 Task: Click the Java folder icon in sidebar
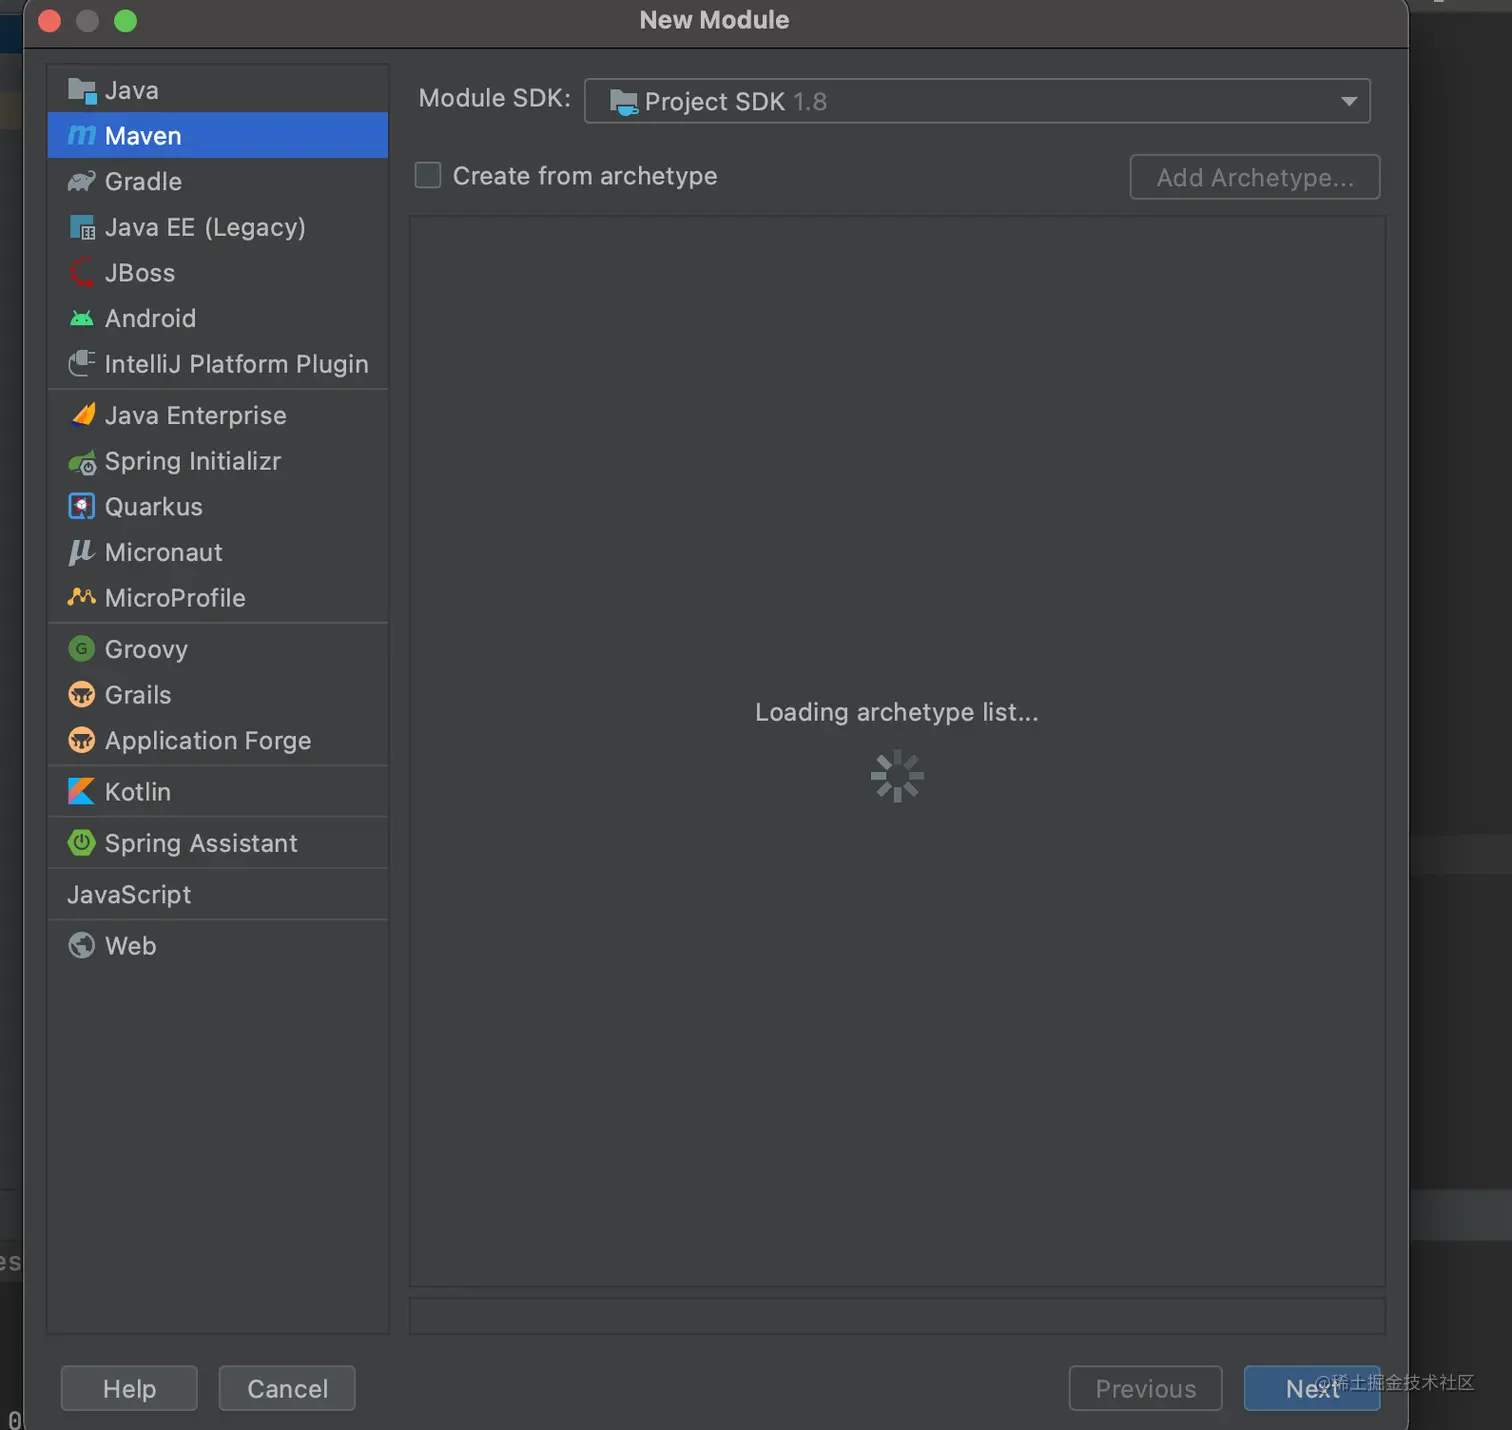pyautogui.click(x=82, y=90)
